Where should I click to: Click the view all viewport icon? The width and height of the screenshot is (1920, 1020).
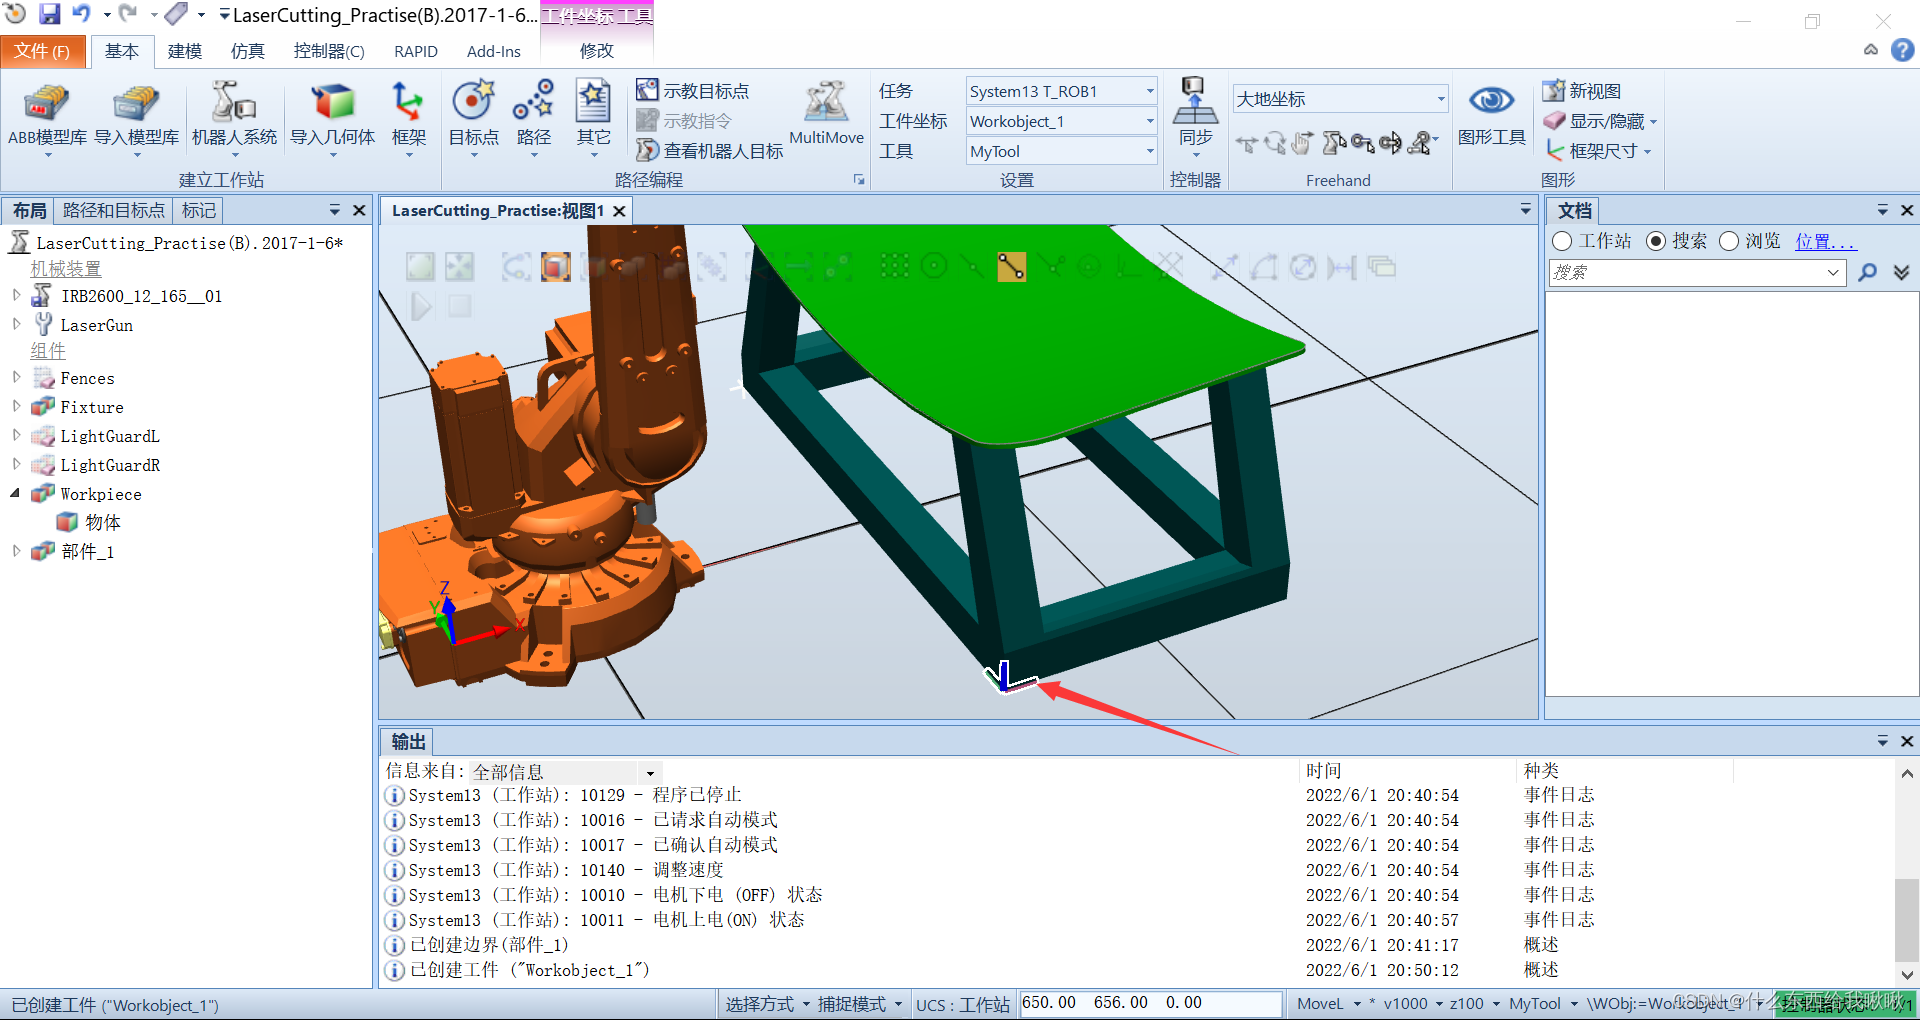[x=420, y=267]
